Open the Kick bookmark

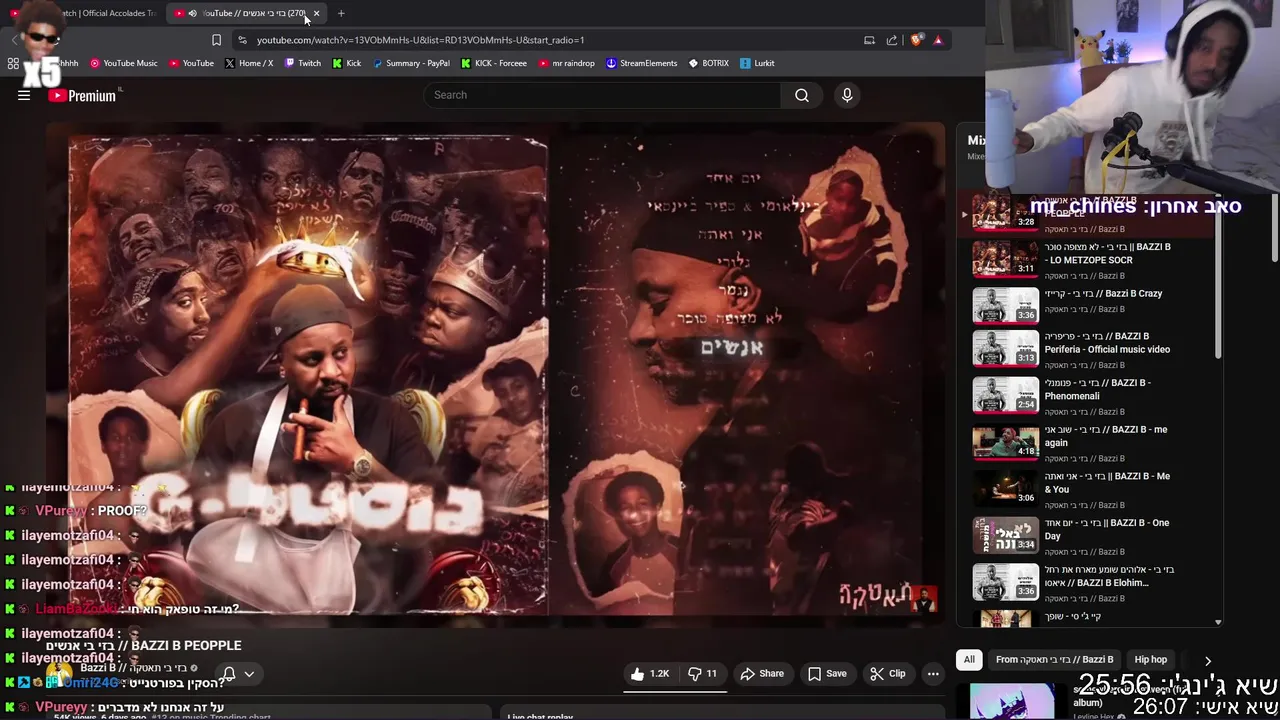(x=347, y=63)
